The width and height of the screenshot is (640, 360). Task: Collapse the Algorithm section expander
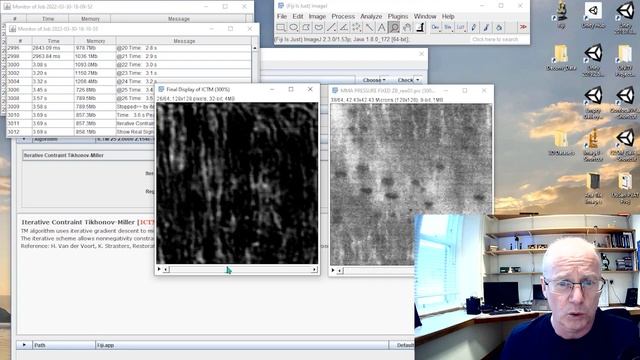[24, 139]
